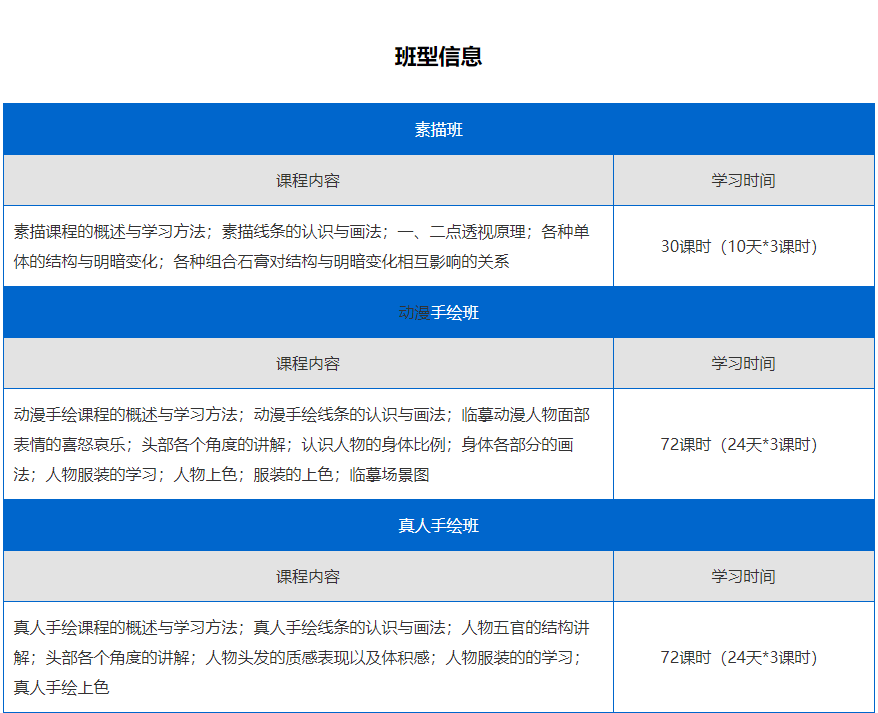This screenshot has width=878, height=713.
Task: Click the 学习时间 header under 素描班
Action: coord(743,180)
